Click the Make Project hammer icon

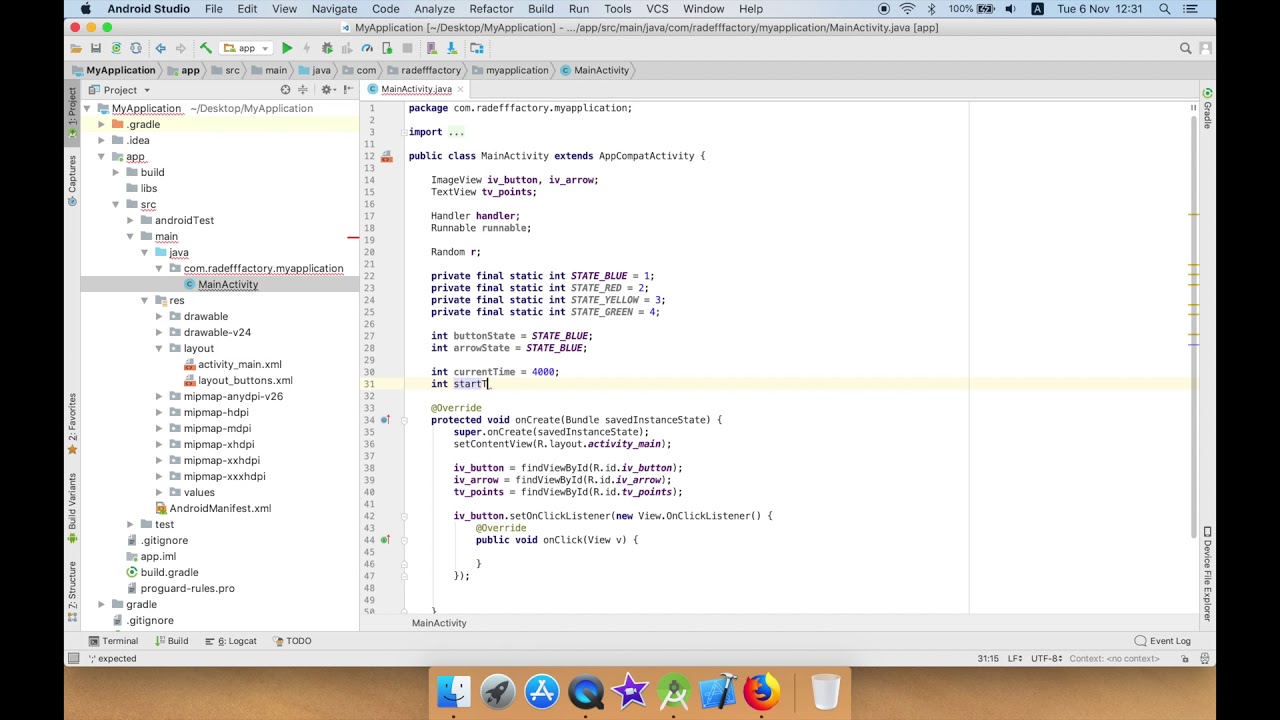coord(205,48)
